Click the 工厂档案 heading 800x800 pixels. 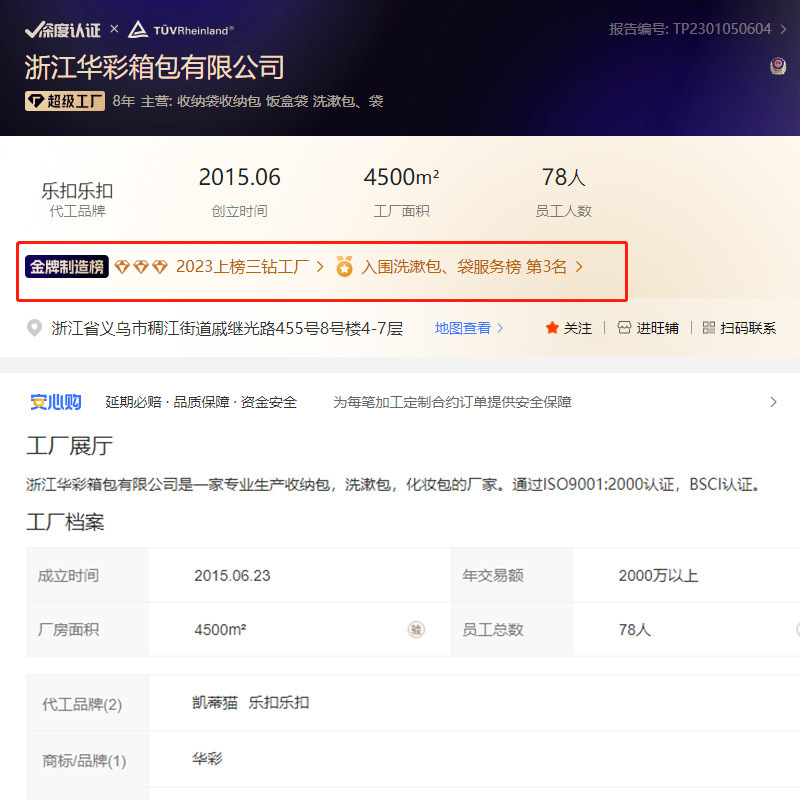(x=65, y=522)
